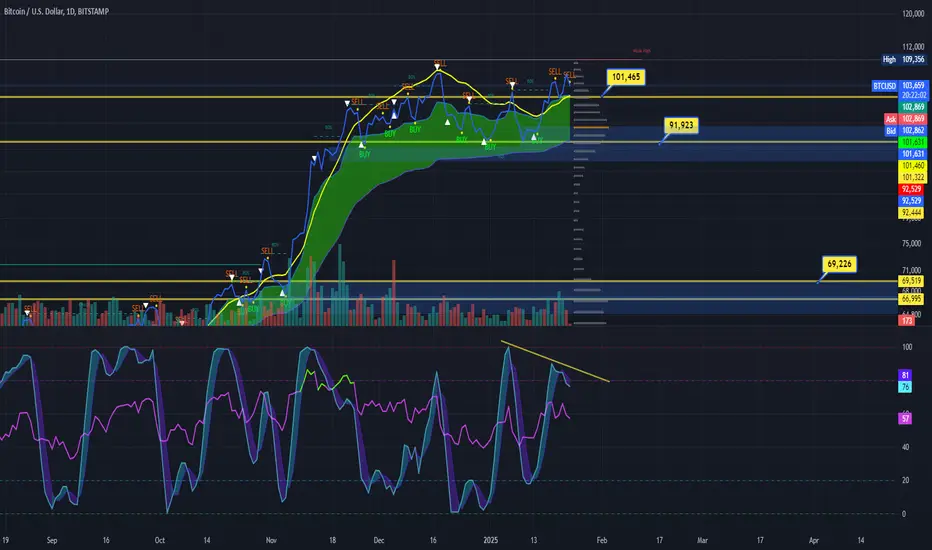The height and width of the screenshot is (550, 932).
Task: Click the 2025 label on time axis
Action: pos(490,540)
